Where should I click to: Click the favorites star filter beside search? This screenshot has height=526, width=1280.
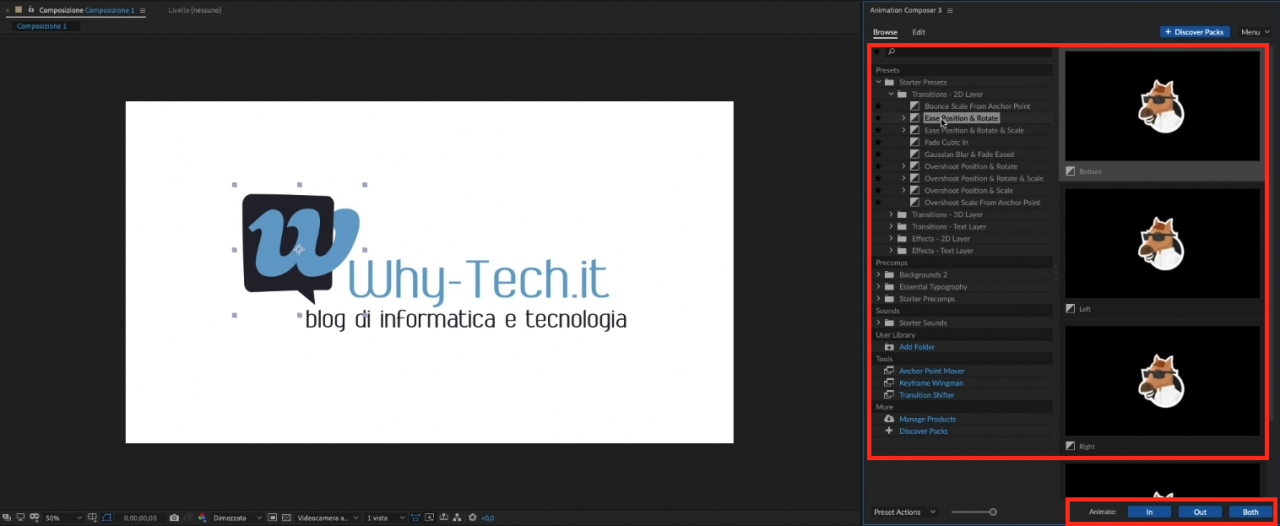click(x=878, y=51)
